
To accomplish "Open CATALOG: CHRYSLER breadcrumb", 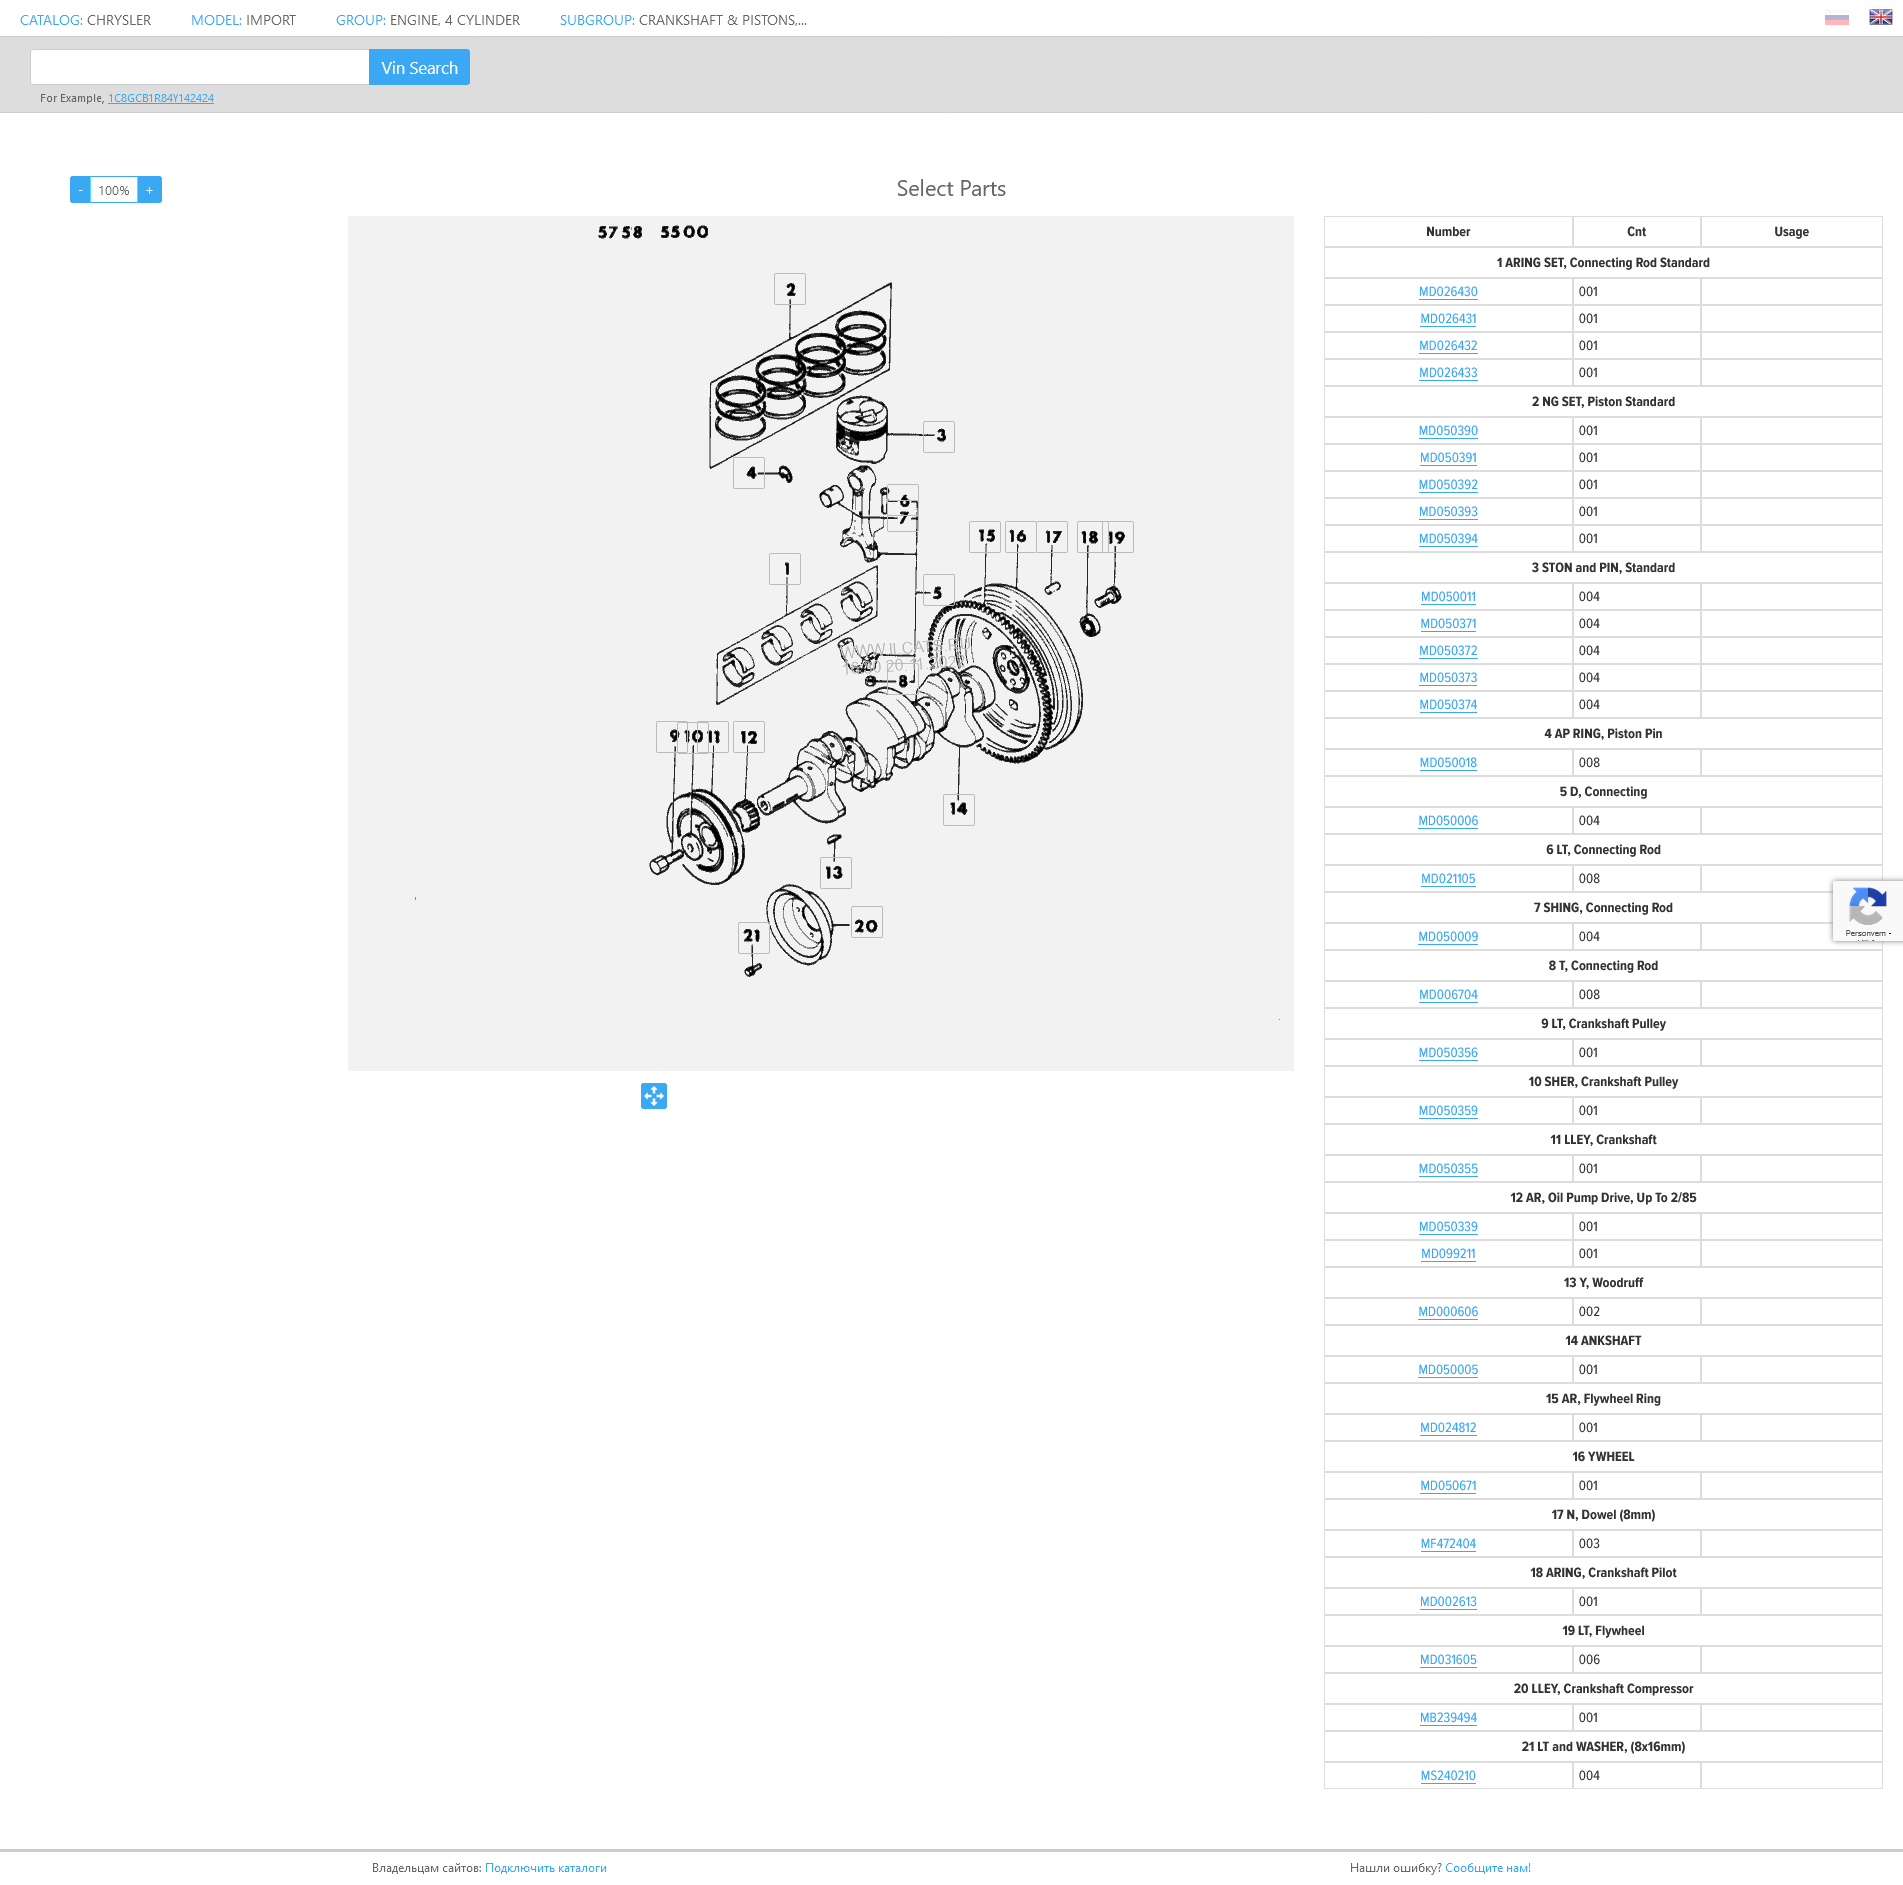I will point(86,20).
